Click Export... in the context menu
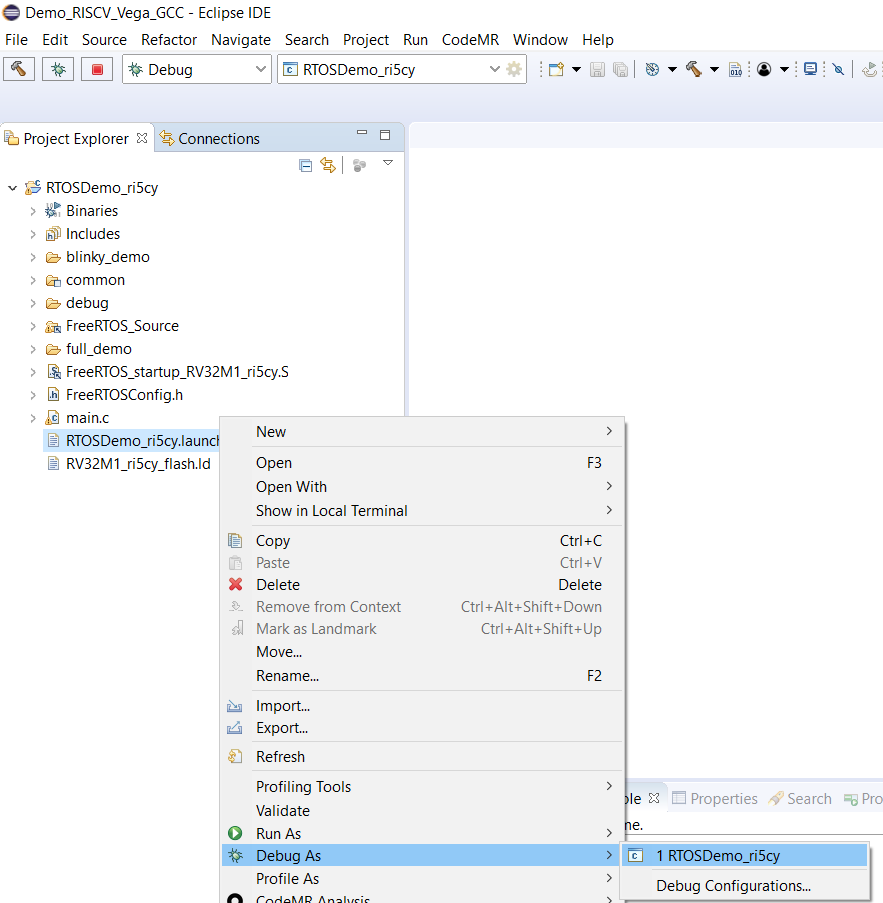This screenshot has width=883, height=903. pos(422,727)
